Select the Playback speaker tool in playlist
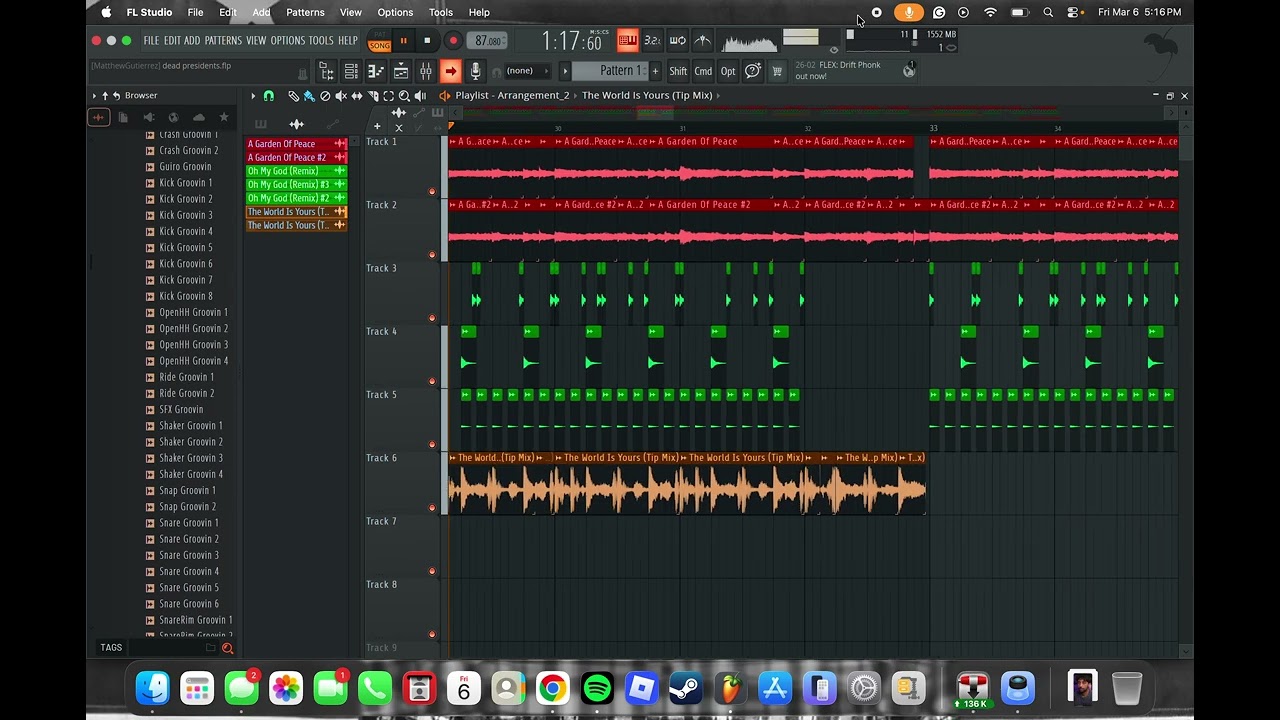Image resolution: width=1280 pixels, height=720 pixels. point(420,96)
